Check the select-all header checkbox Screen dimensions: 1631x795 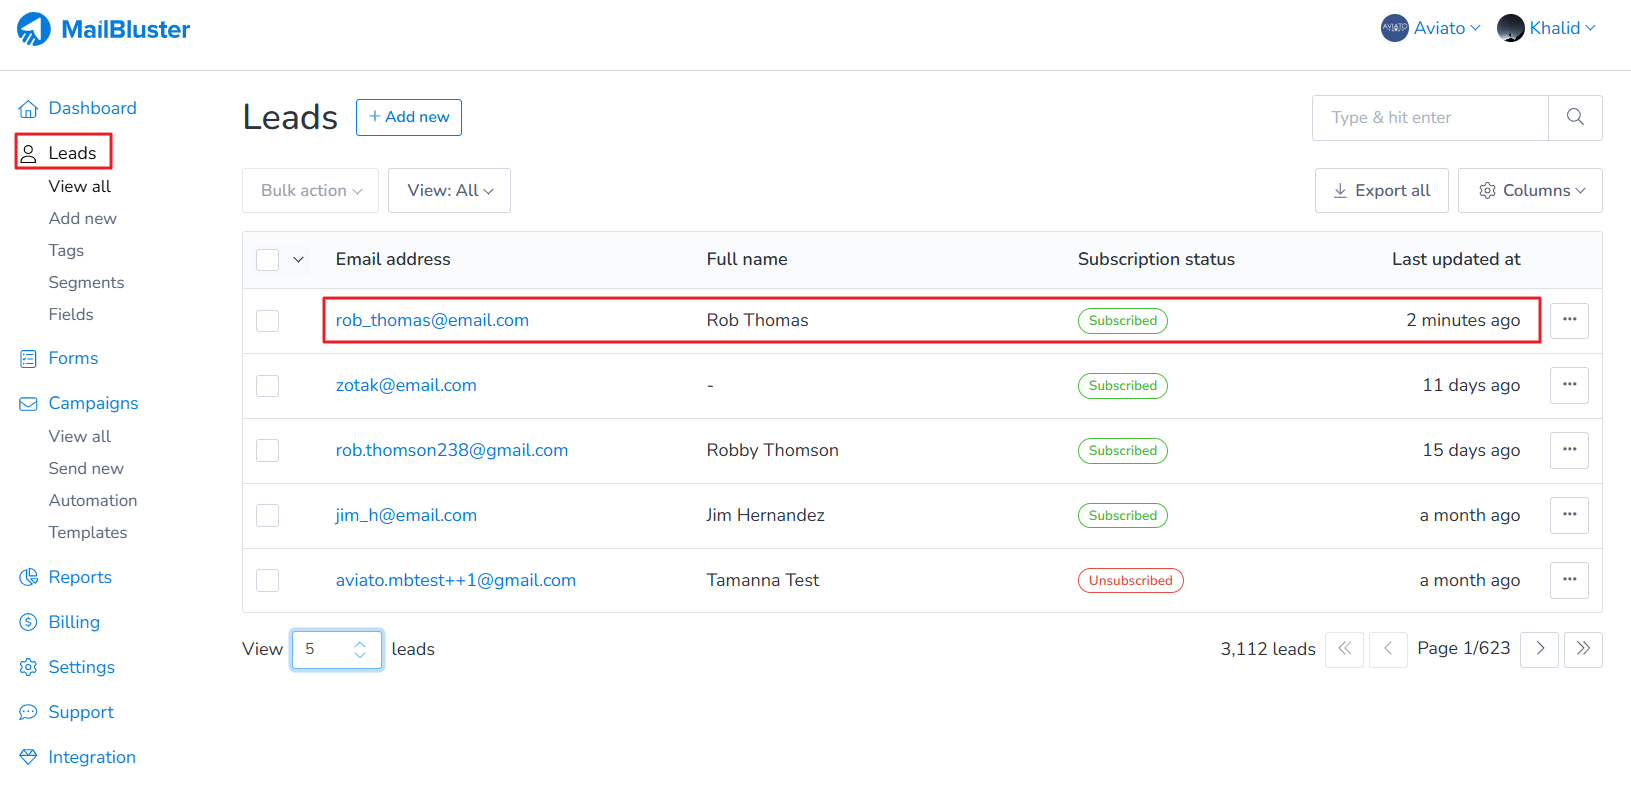coord(267,260)
